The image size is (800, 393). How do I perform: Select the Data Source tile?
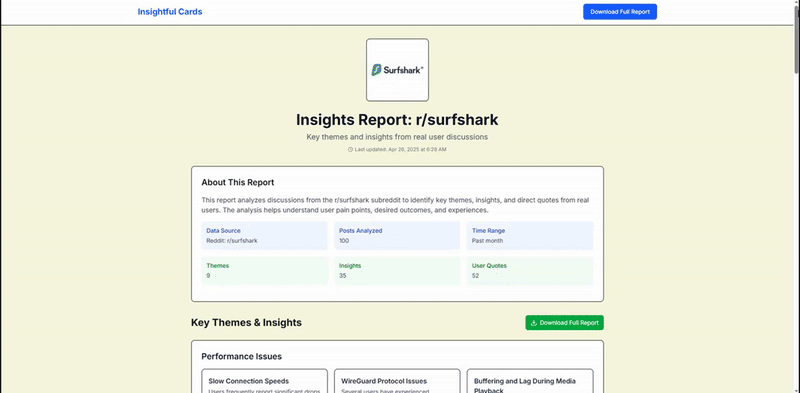[x=264, y=235]
